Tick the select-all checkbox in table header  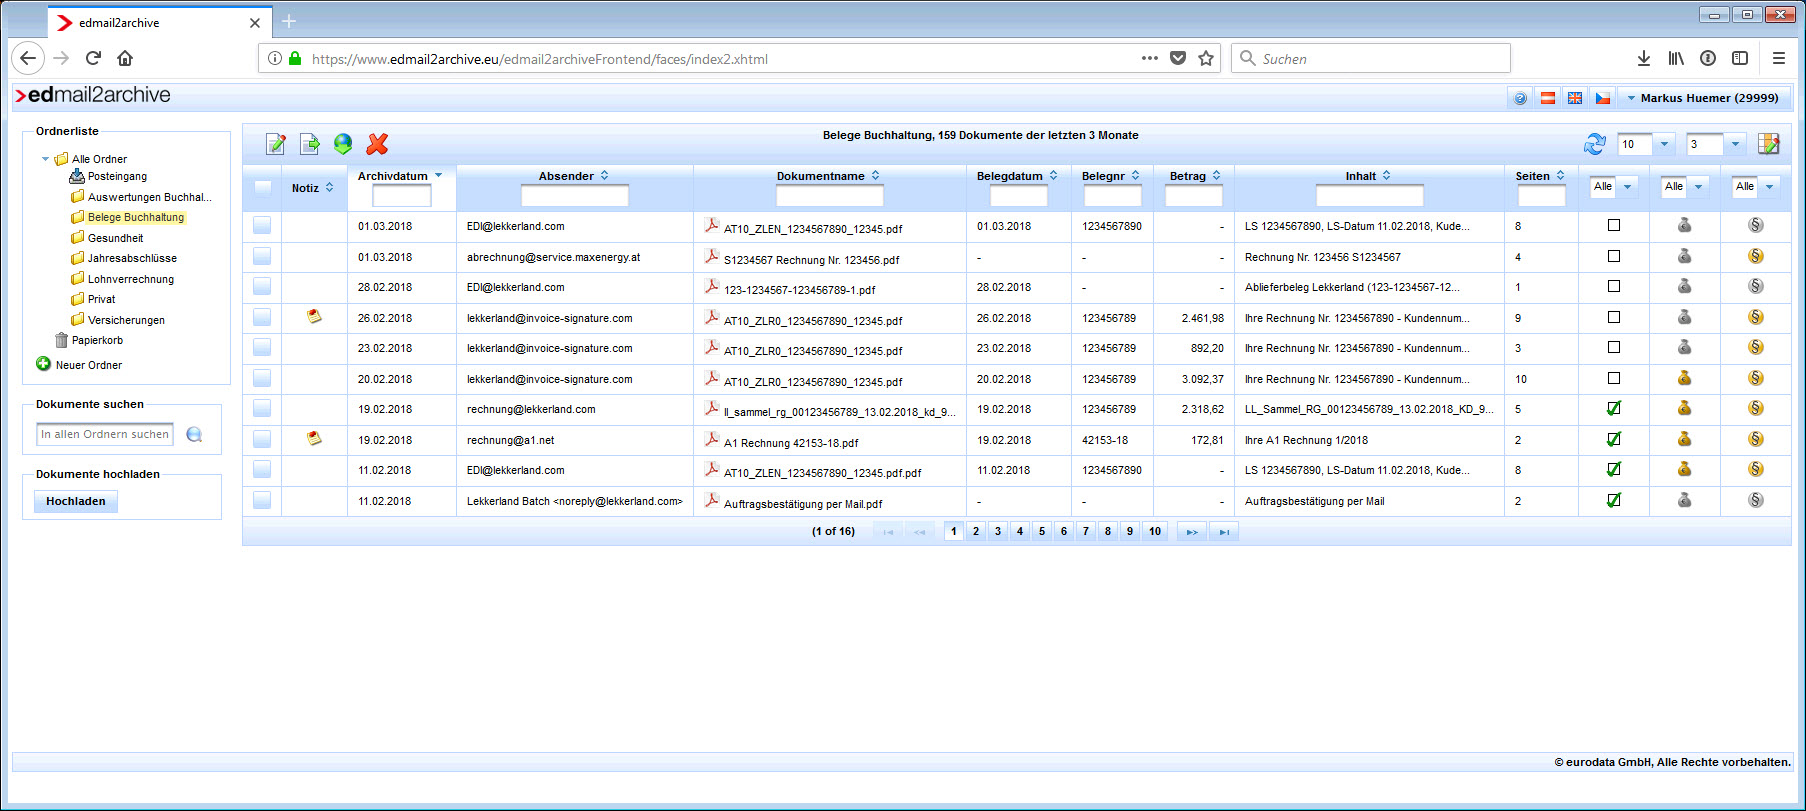[x=262, y=187]
